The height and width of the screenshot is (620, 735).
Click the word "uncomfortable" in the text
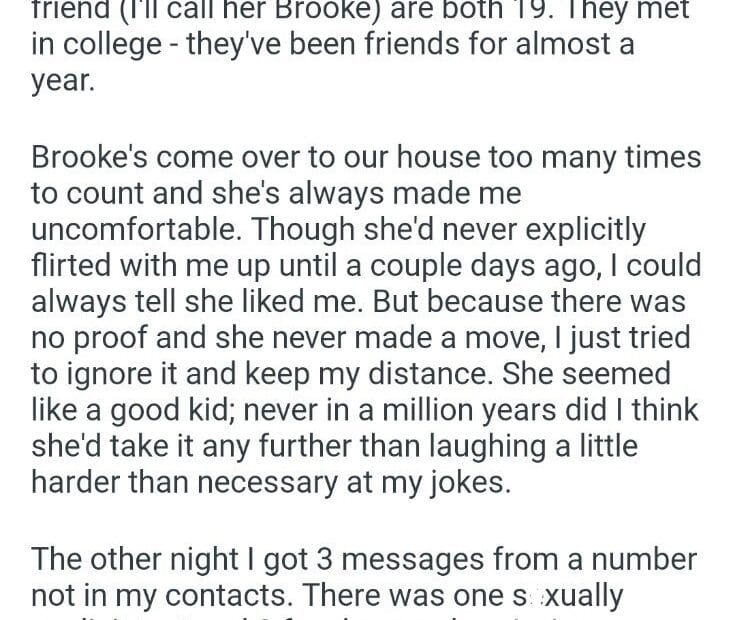[x=135, y=230]
